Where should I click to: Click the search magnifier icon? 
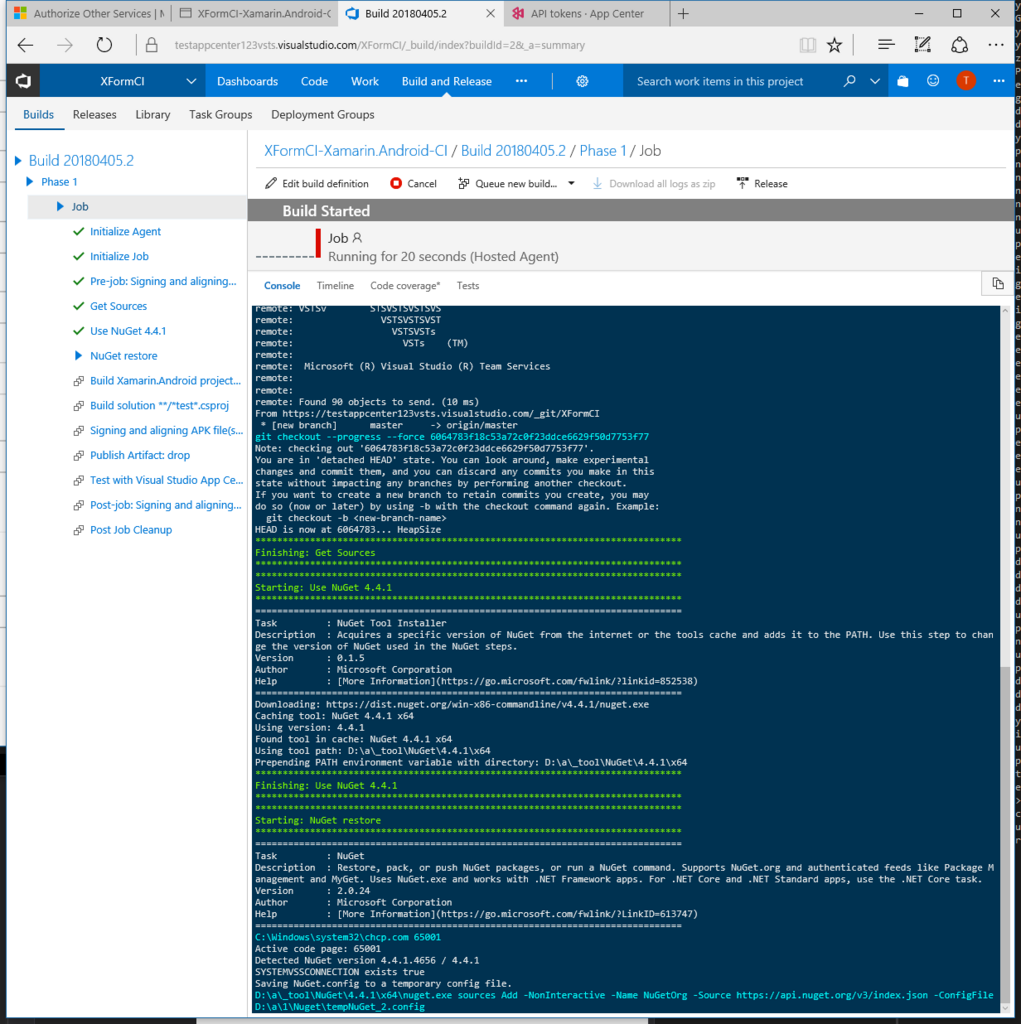tap(849, 81)
